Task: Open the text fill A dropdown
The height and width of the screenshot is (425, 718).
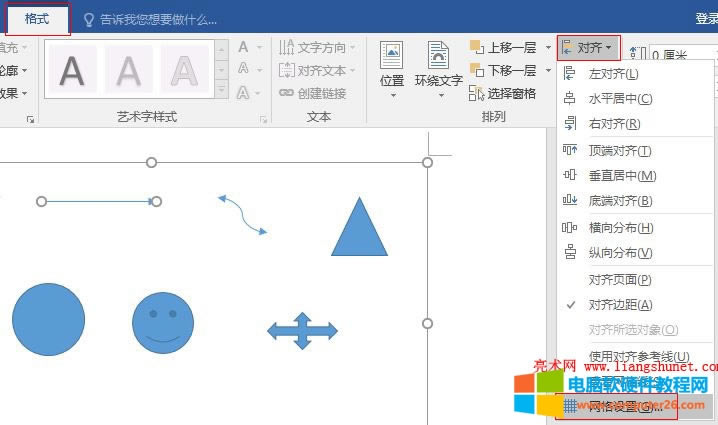Action: 250,47
